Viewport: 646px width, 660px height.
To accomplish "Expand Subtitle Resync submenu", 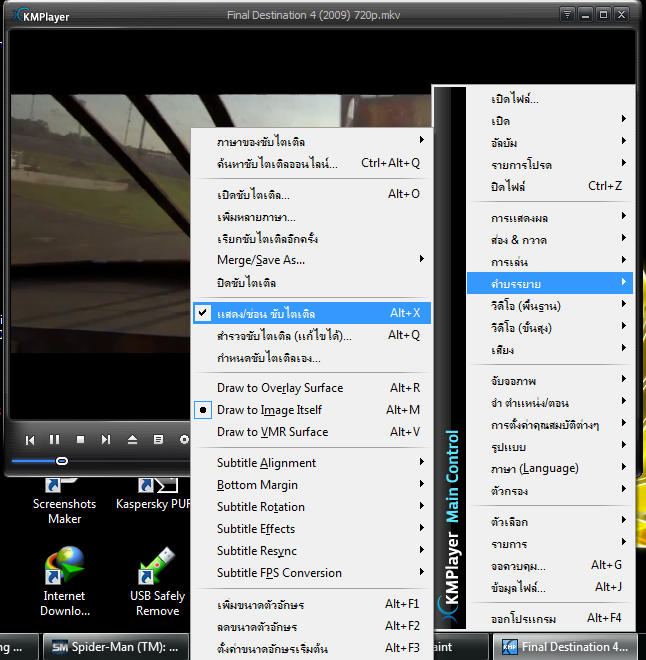I will (x=312, y=551).
